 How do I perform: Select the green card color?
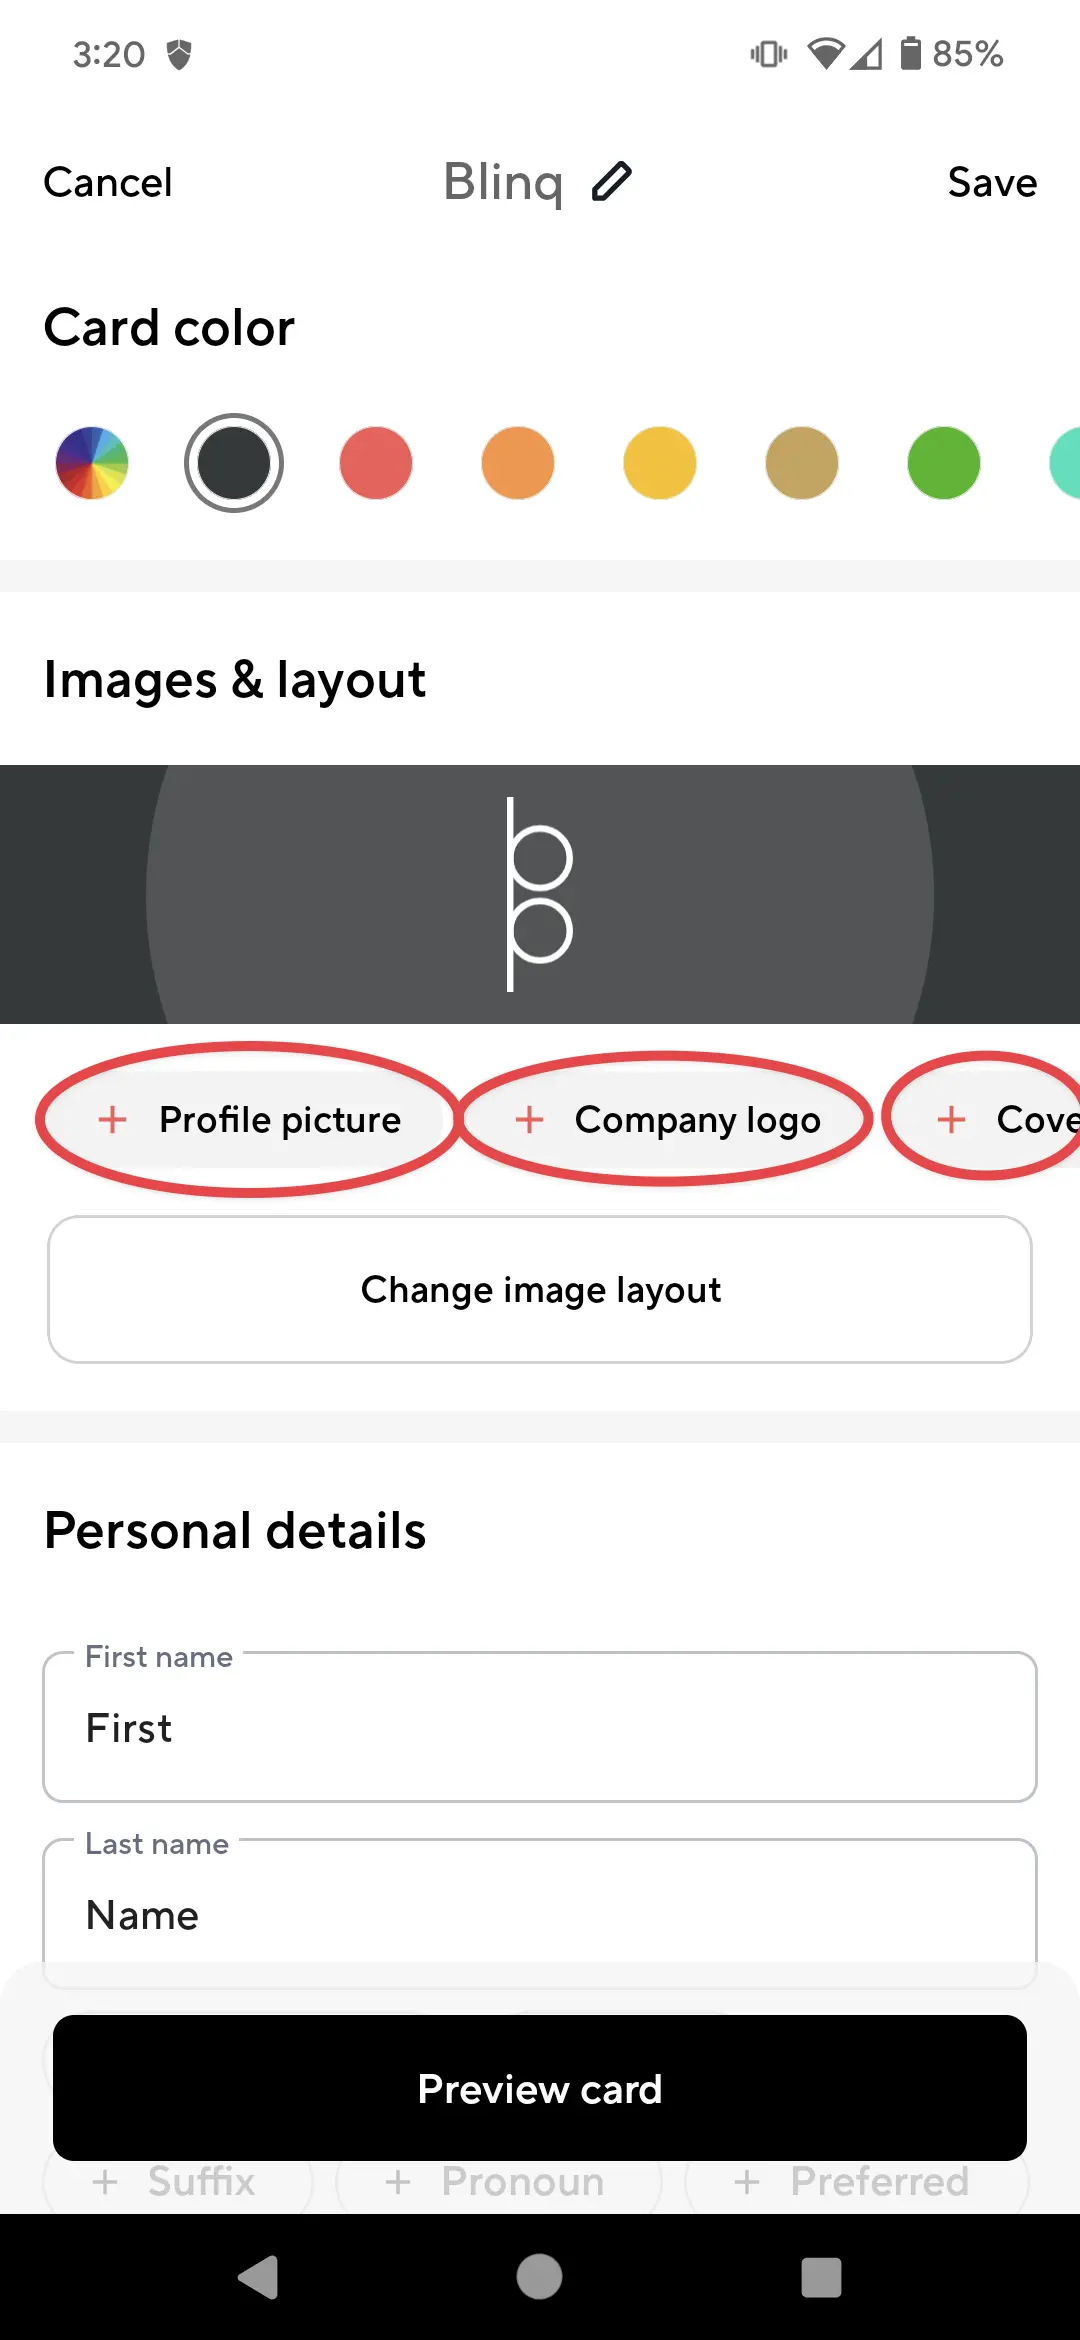pos(944,463)
